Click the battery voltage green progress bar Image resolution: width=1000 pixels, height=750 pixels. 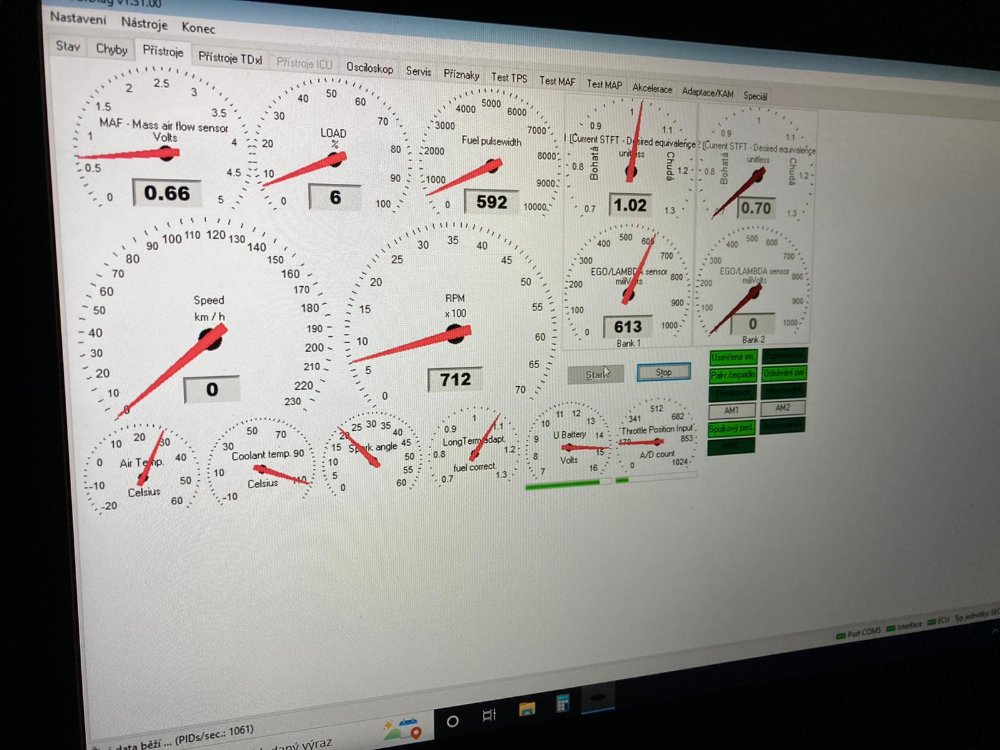[562, 483]
